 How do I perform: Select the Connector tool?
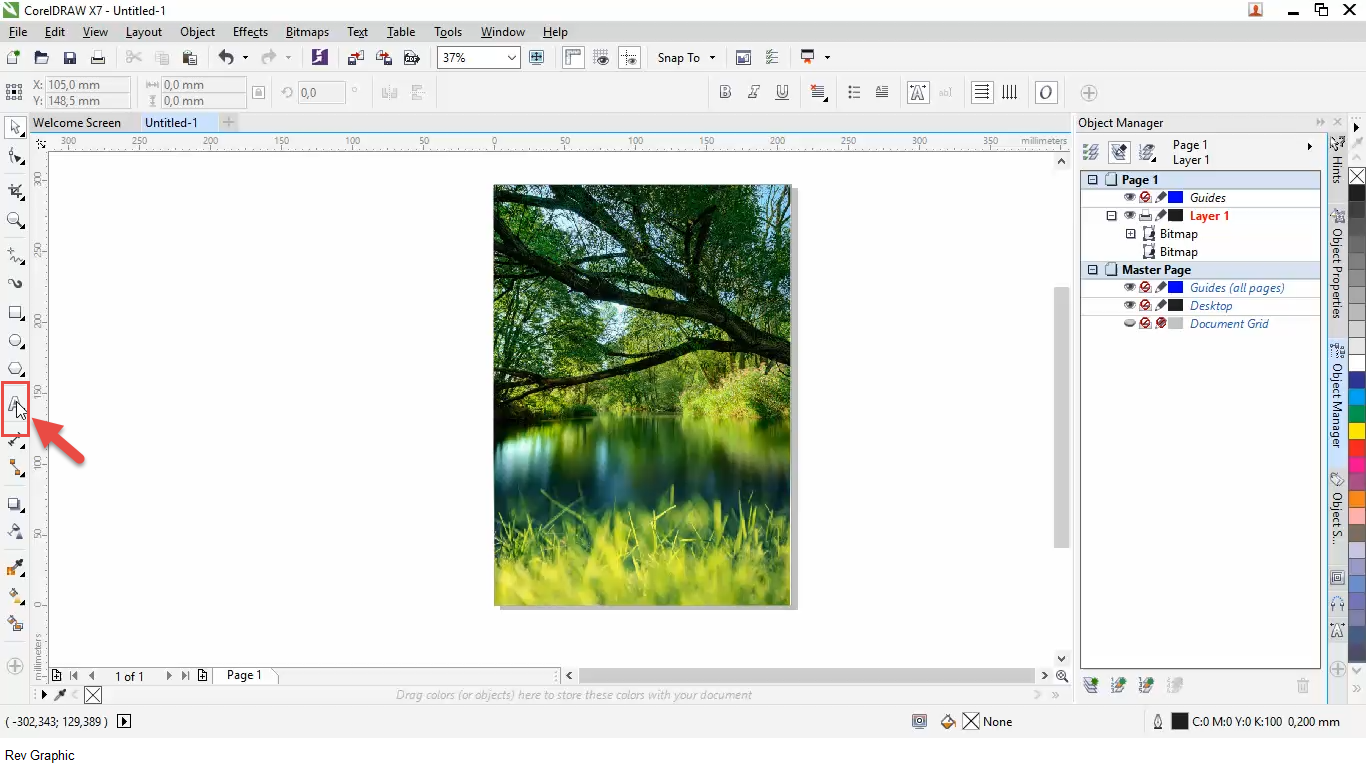pos(15,468)
